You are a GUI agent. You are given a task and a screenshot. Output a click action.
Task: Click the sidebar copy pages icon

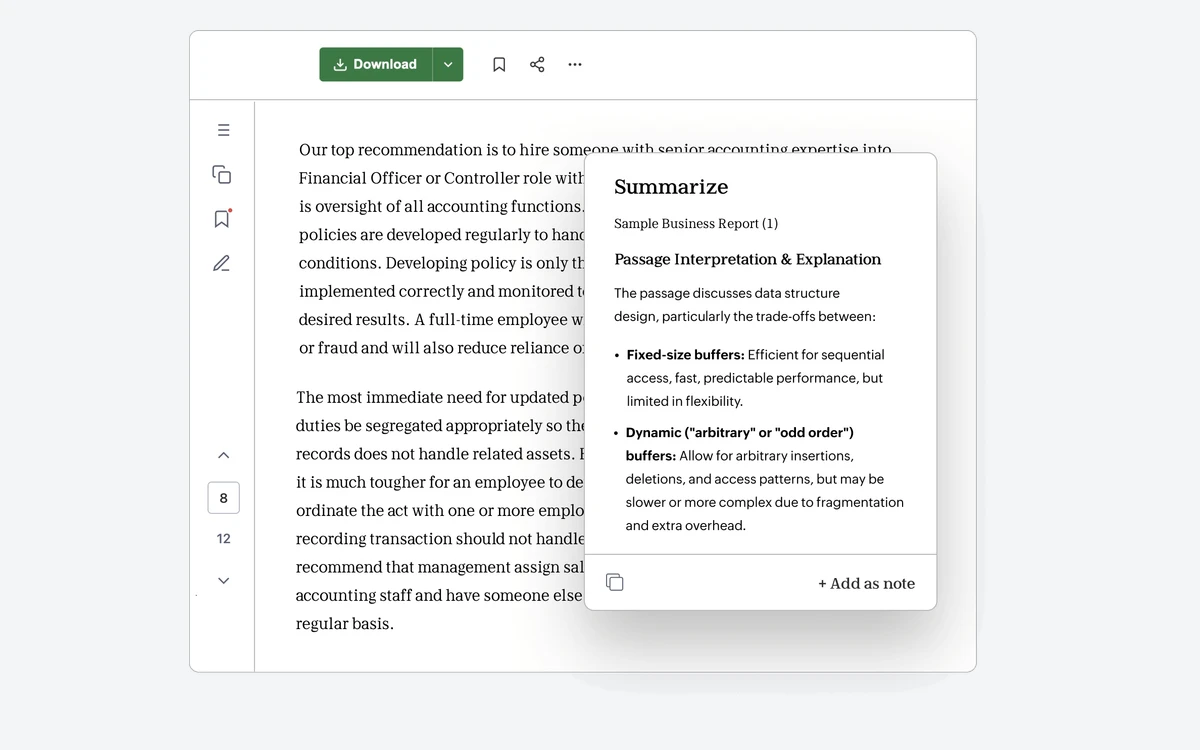pos(222,174)
